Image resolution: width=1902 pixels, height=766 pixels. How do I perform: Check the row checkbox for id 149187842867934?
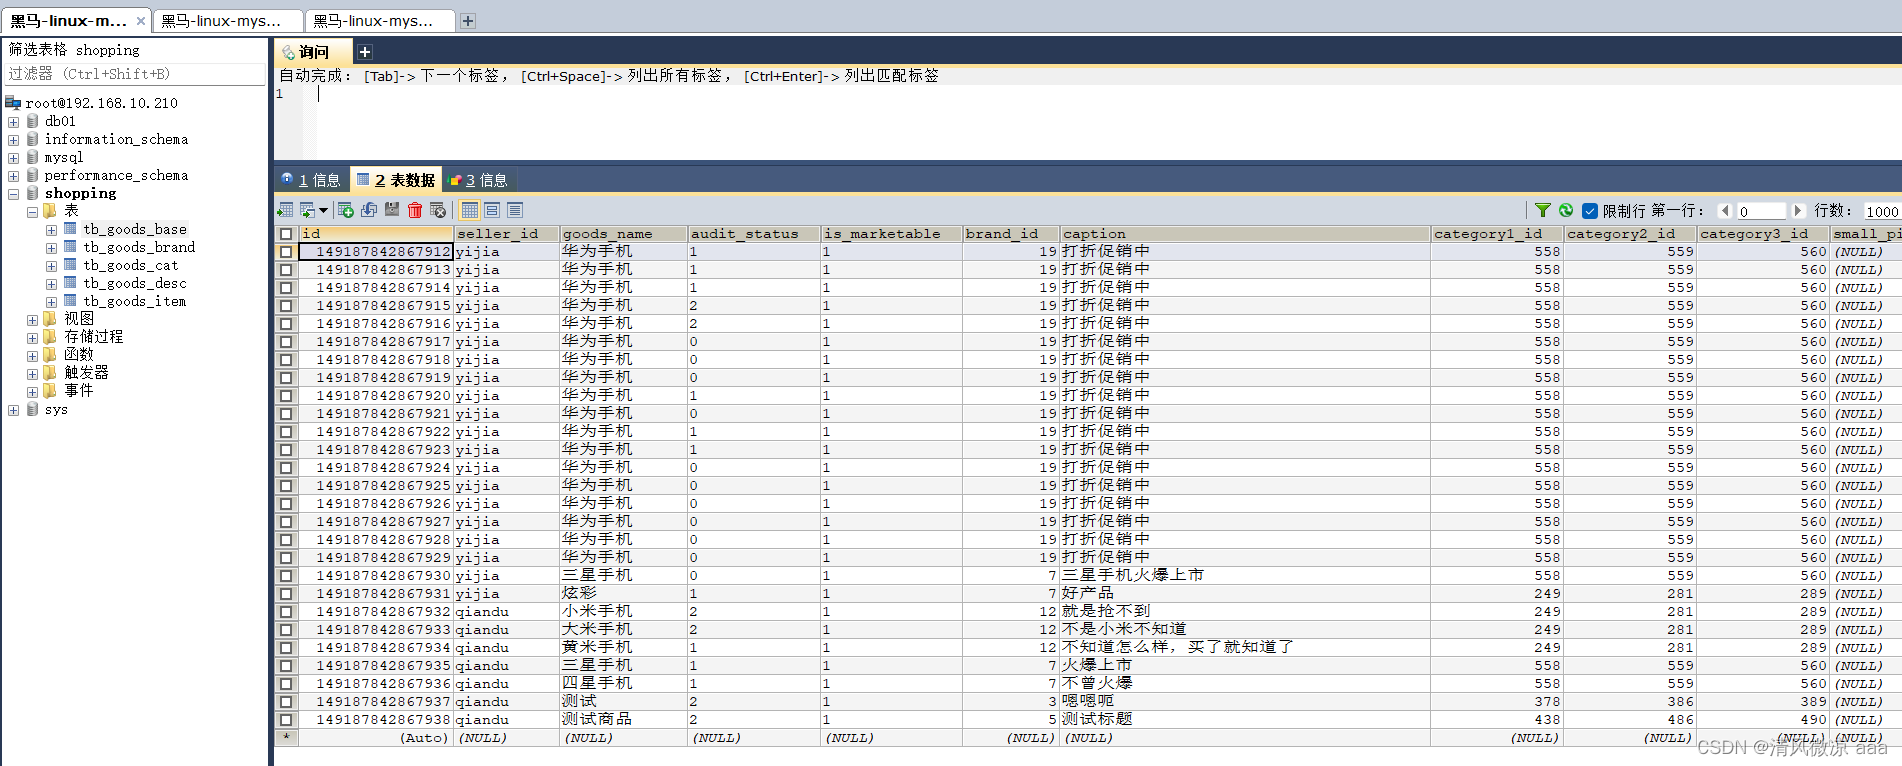pyautogui.click(x=286, y=648)
